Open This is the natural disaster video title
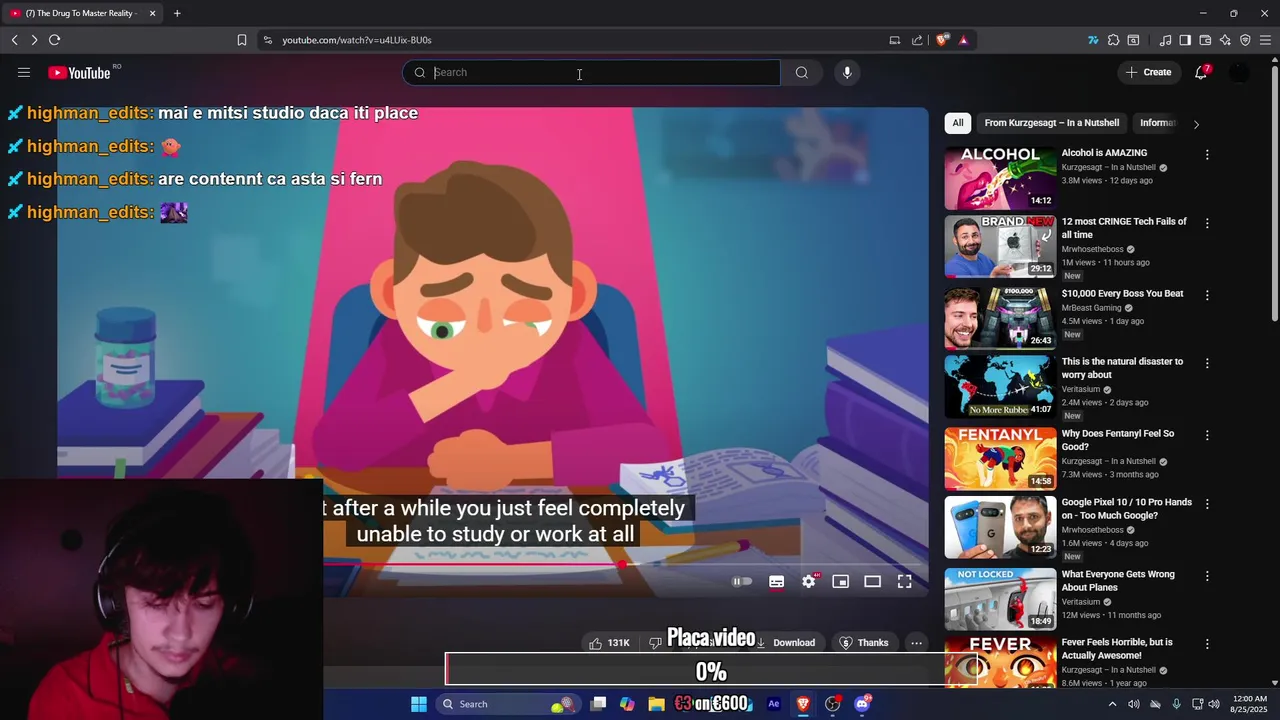 tap(1122, 368)
